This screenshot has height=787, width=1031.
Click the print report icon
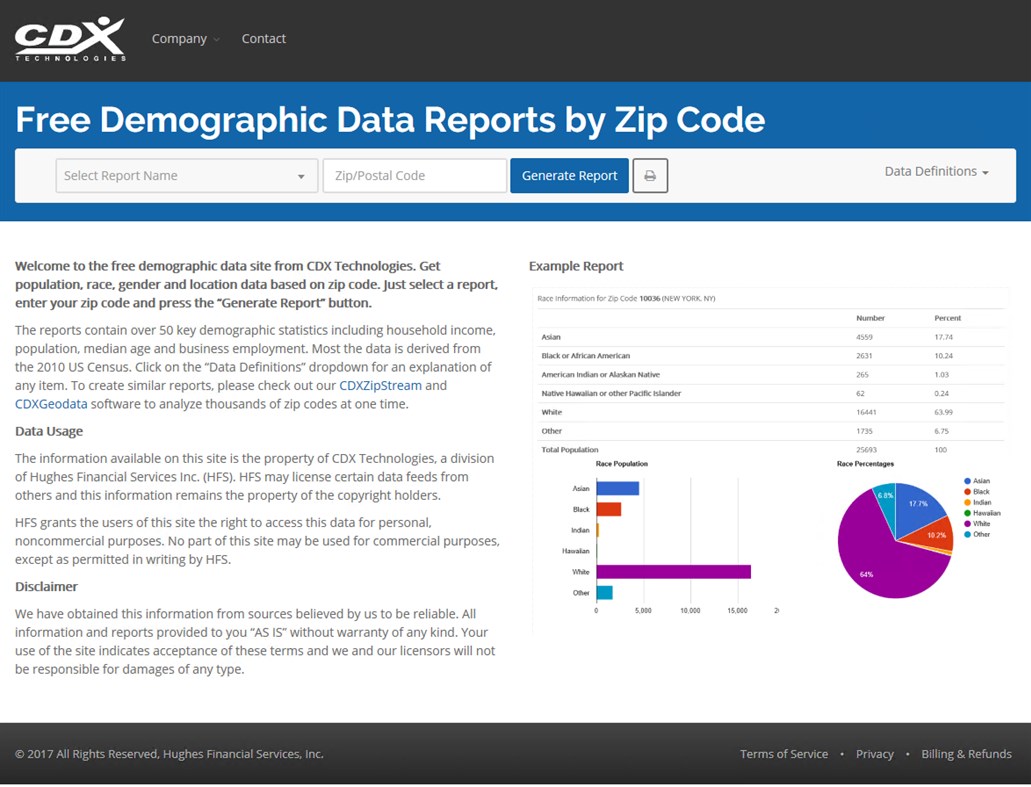pyautogui.click(x=650, y=175)
